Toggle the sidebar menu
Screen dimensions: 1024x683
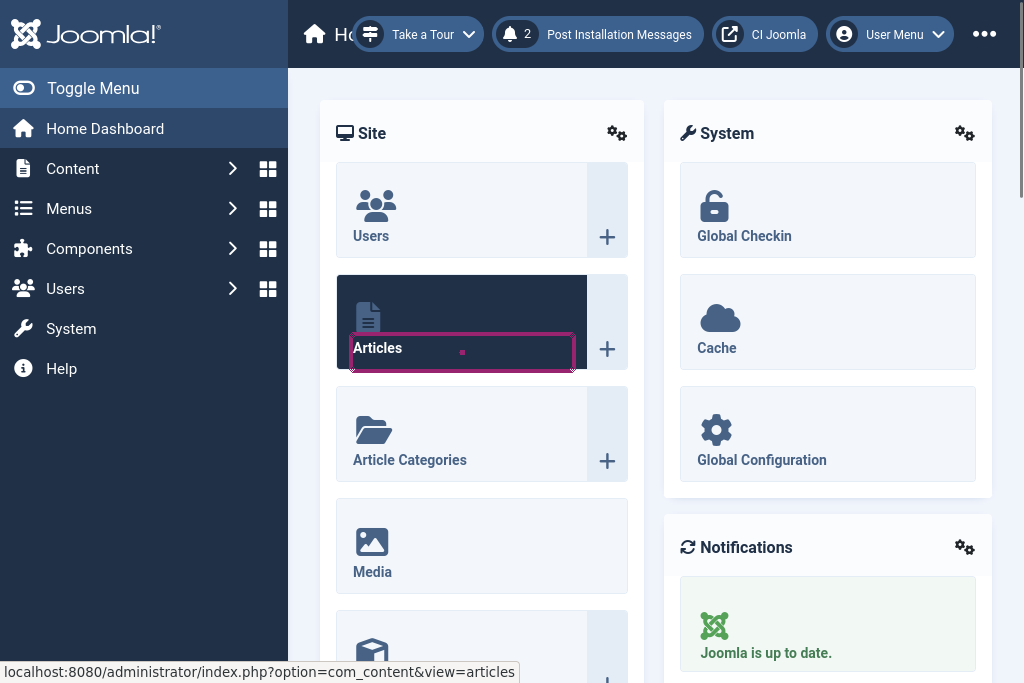pos(92,88)
